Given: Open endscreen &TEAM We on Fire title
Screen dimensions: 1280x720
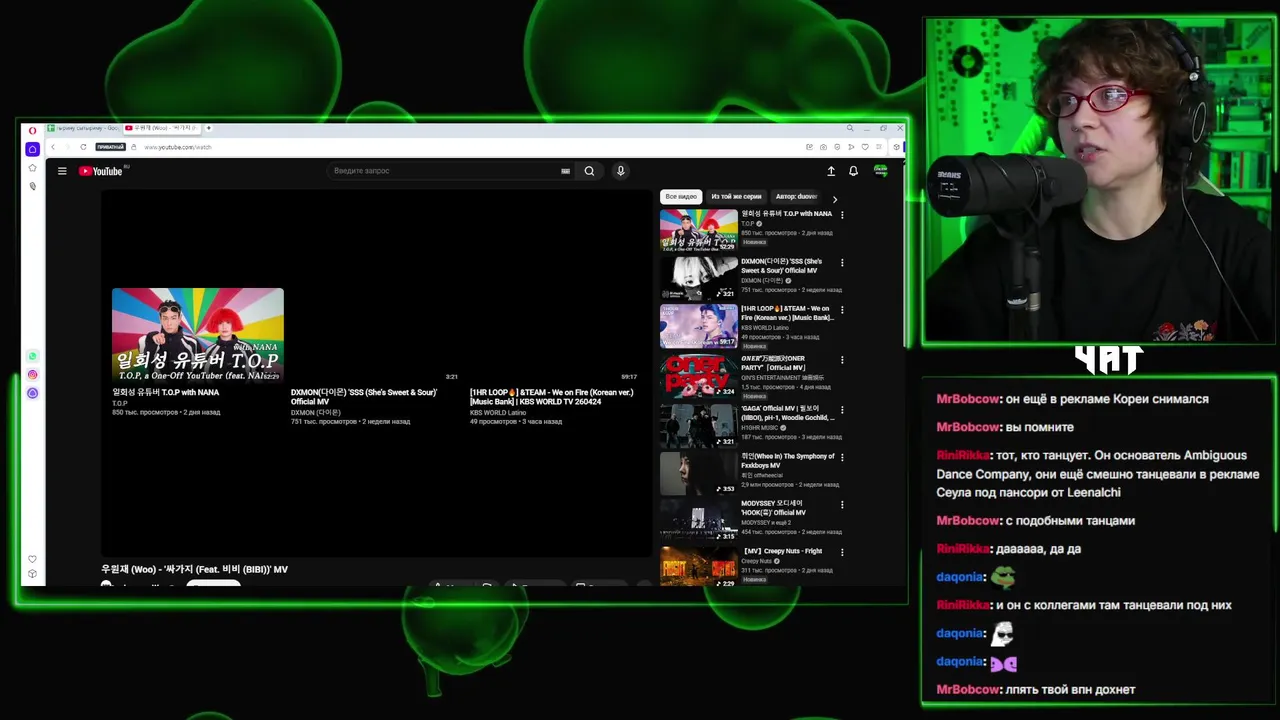Looking at the screenshot, I should click(x=552, y=397).
